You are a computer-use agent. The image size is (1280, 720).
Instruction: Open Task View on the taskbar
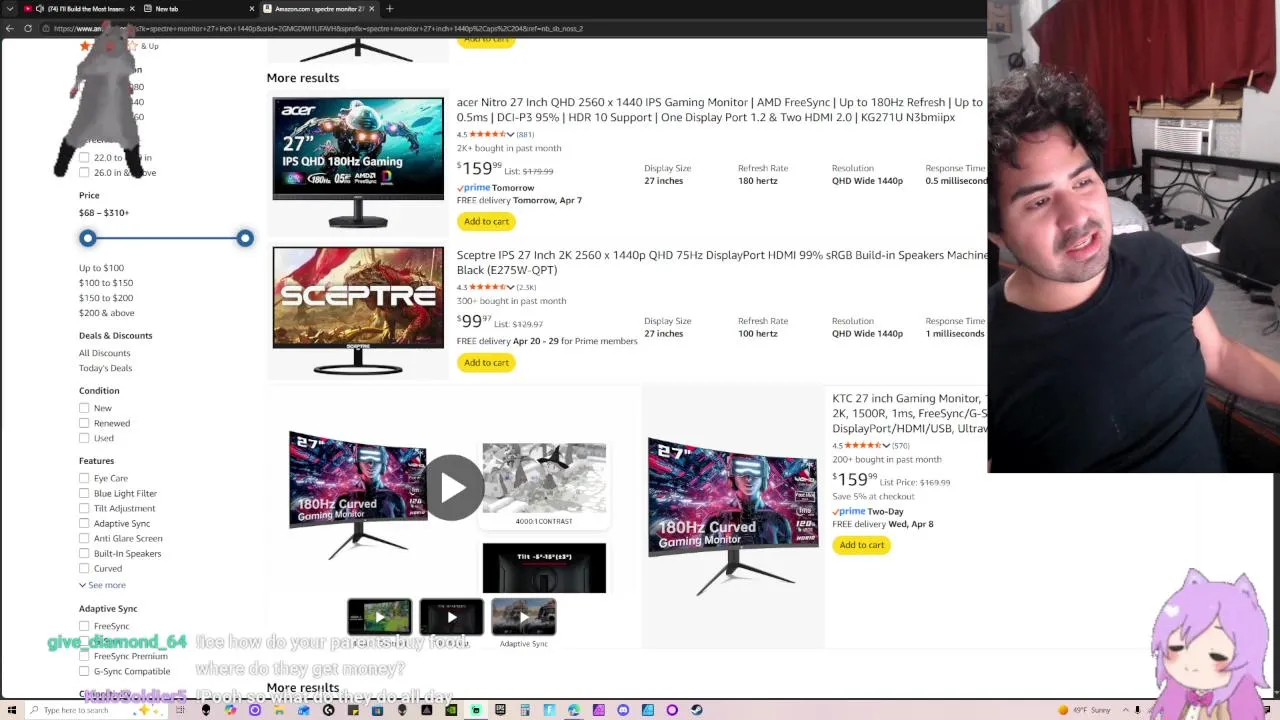tap(181, 710)
